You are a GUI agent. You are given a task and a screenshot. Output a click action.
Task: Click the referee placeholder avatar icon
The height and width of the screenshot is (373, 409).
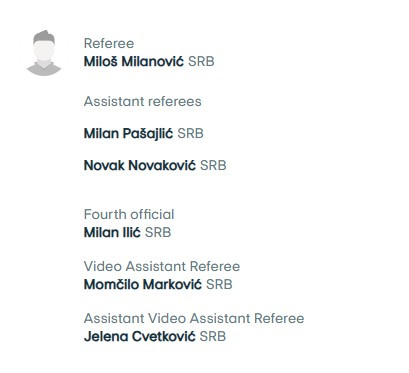pyautogui.click(x=44, y=53)
